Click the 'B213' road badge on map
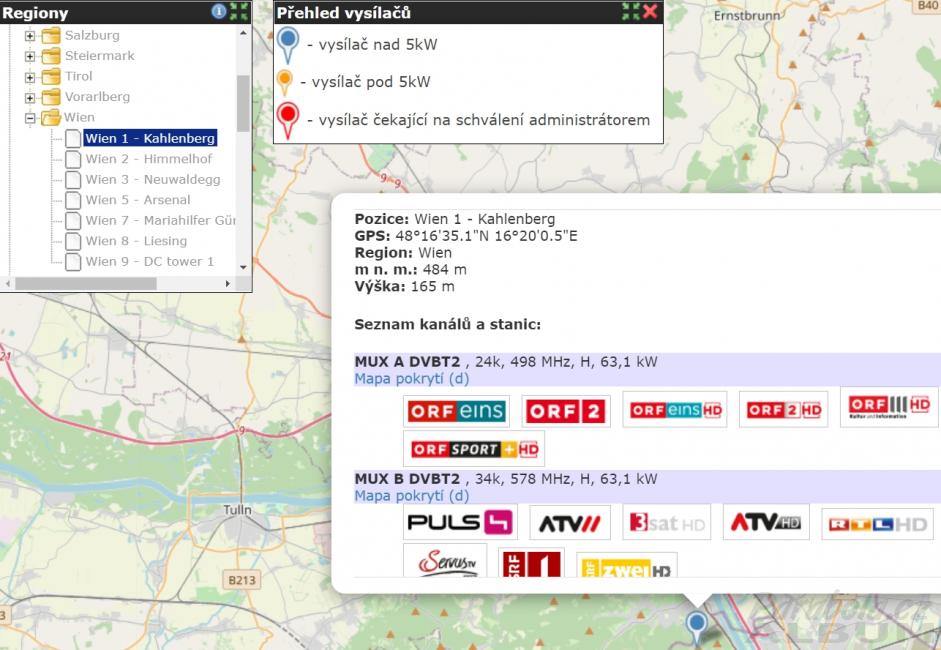941x650 pixels. (242, 580)
